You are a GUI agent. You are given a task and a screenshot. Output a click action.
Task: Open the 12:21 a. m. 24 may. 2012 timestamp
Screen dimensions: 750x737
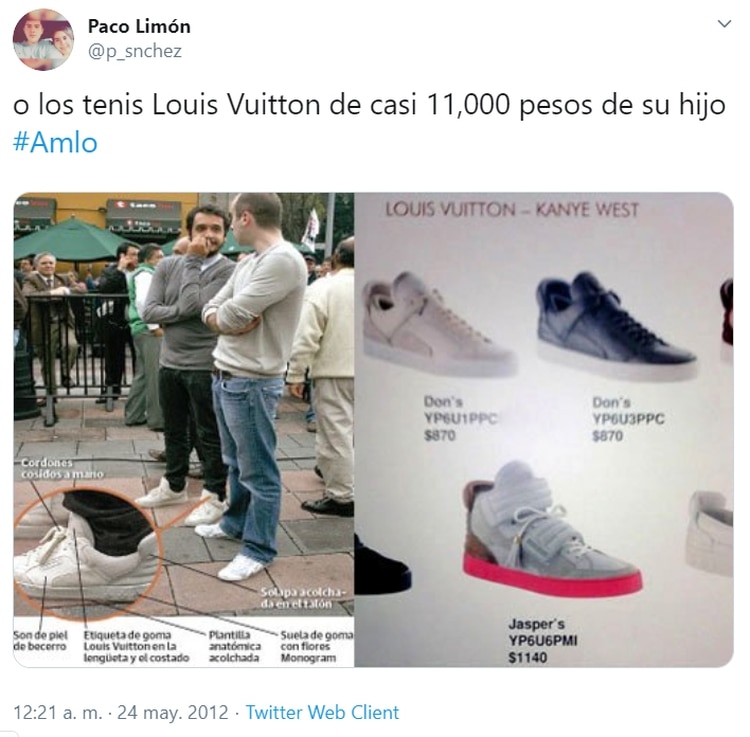[x=121, y=712]
